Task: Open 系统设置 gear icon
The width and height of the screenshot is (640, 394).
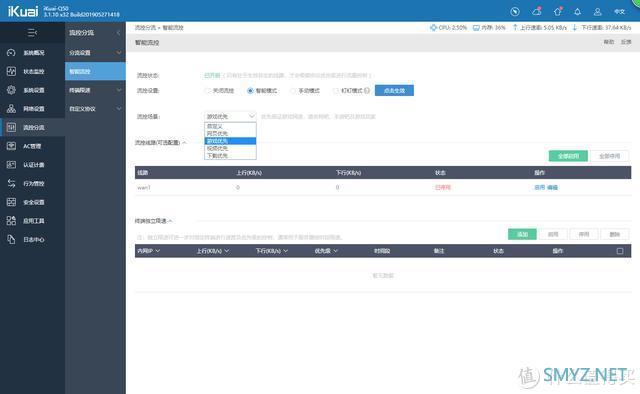Action: click(11, 90)
